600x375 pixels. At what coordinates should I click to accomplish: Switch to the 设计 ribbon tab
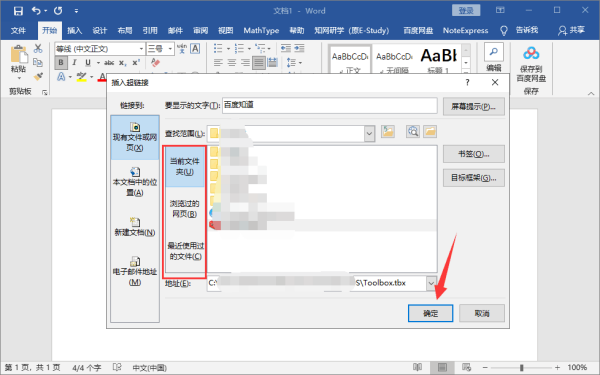coord(99,30)
